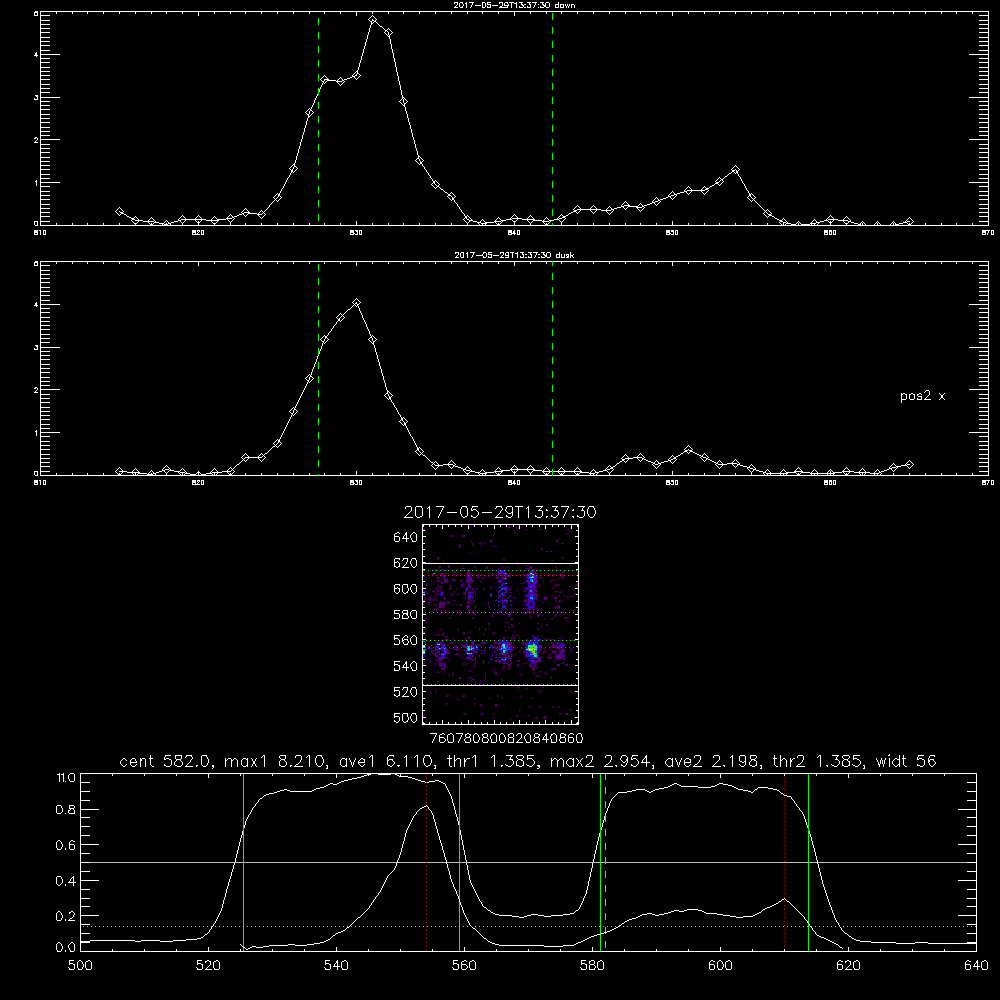Viewport: 1000px width, 1000px height.
Task: Select the spectral image thumbnail
Action: click(x=501, y=624)
